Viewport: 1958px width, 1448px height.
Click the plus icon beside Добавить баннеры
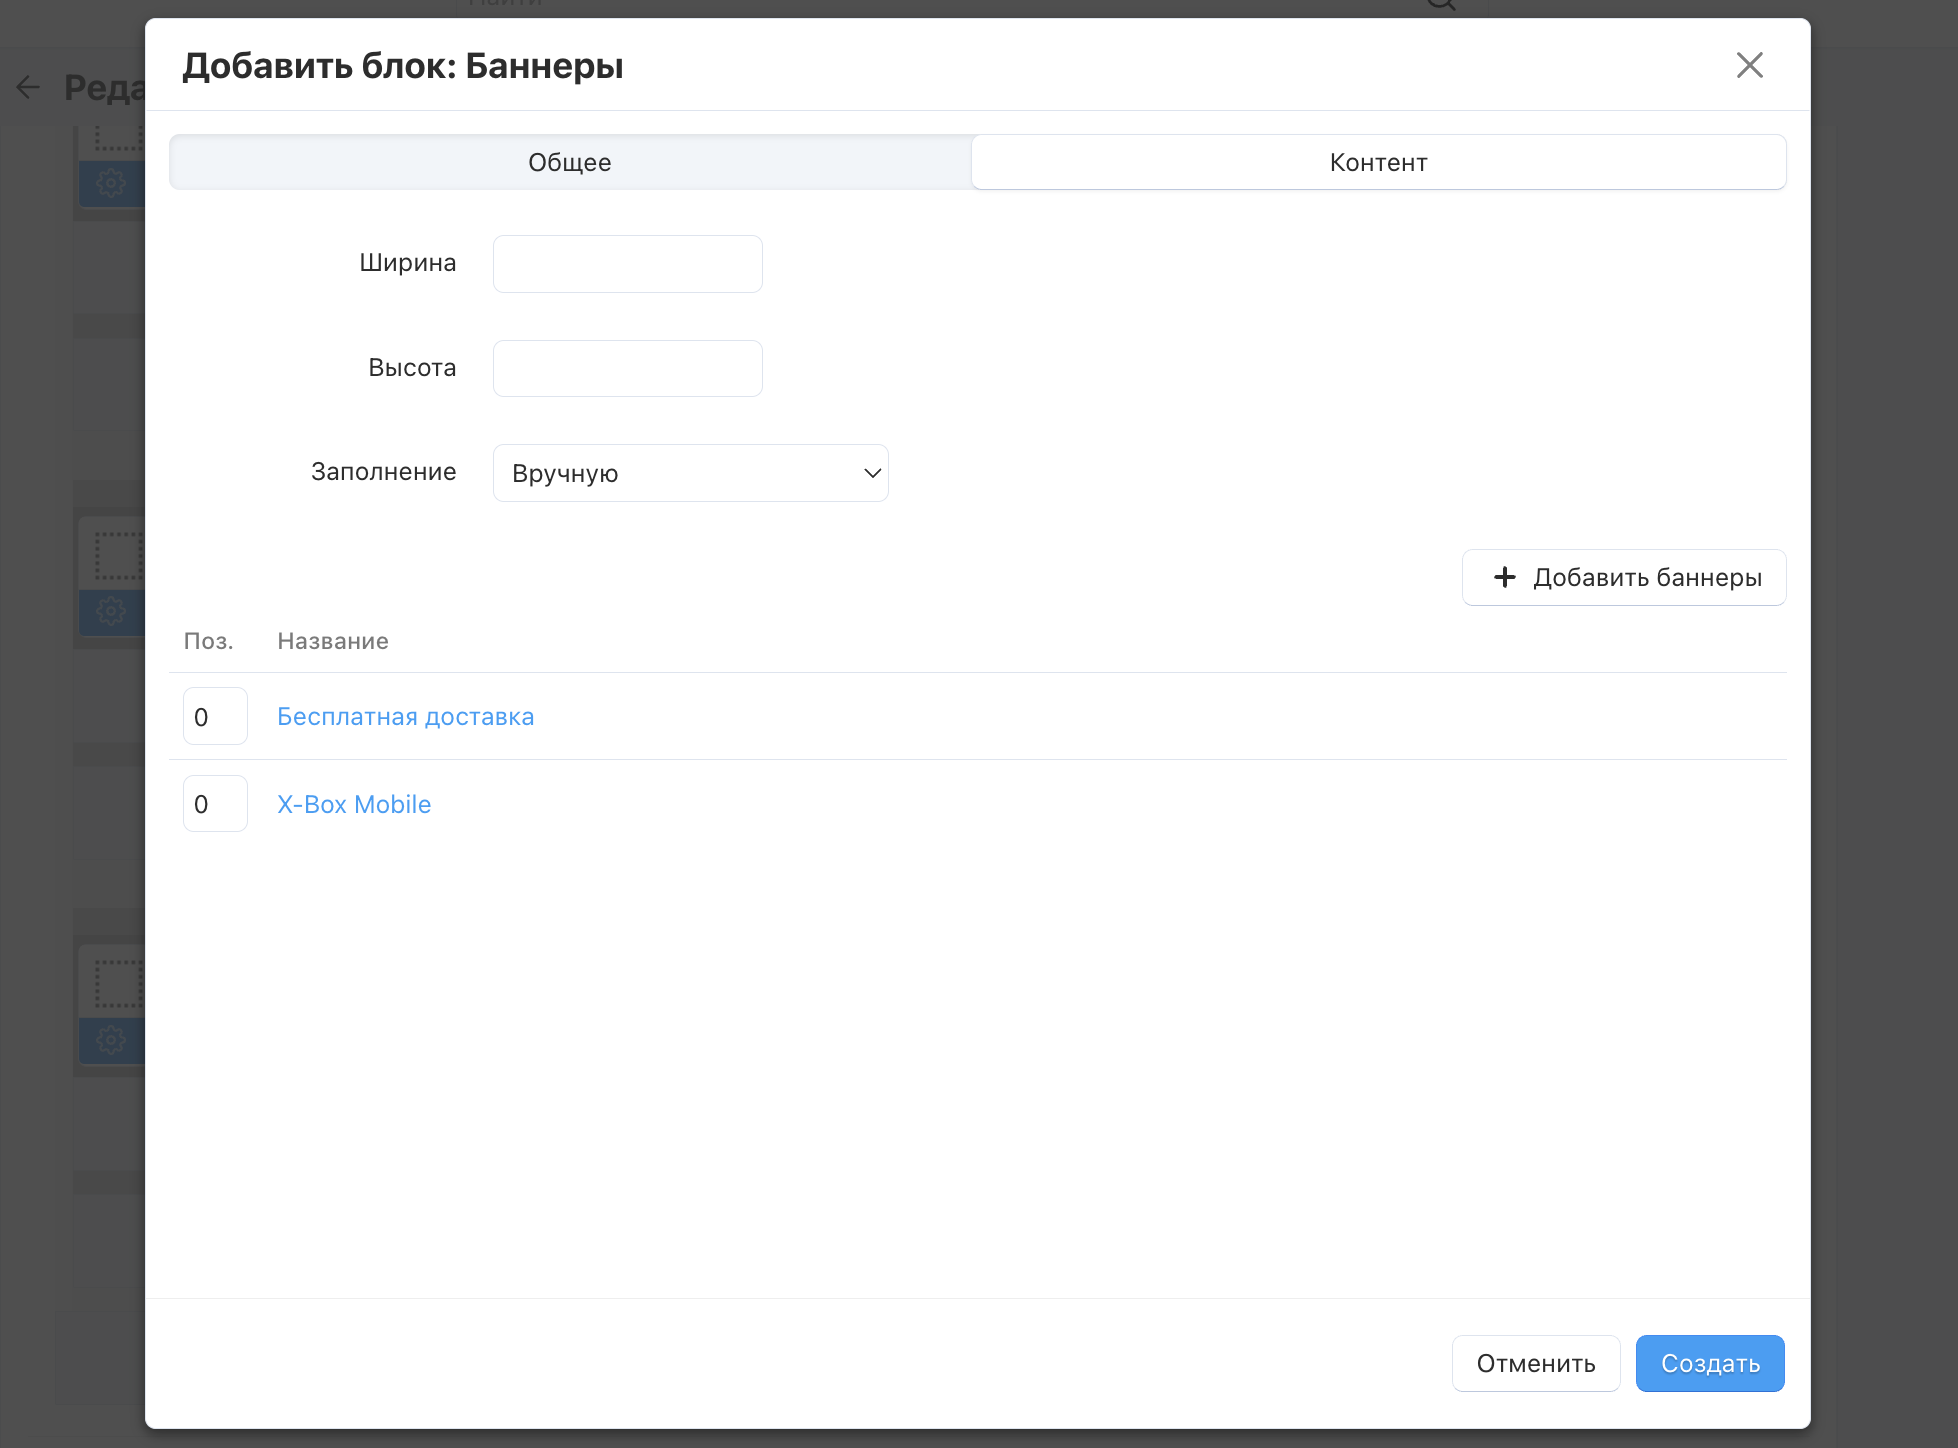(1504, 577)
